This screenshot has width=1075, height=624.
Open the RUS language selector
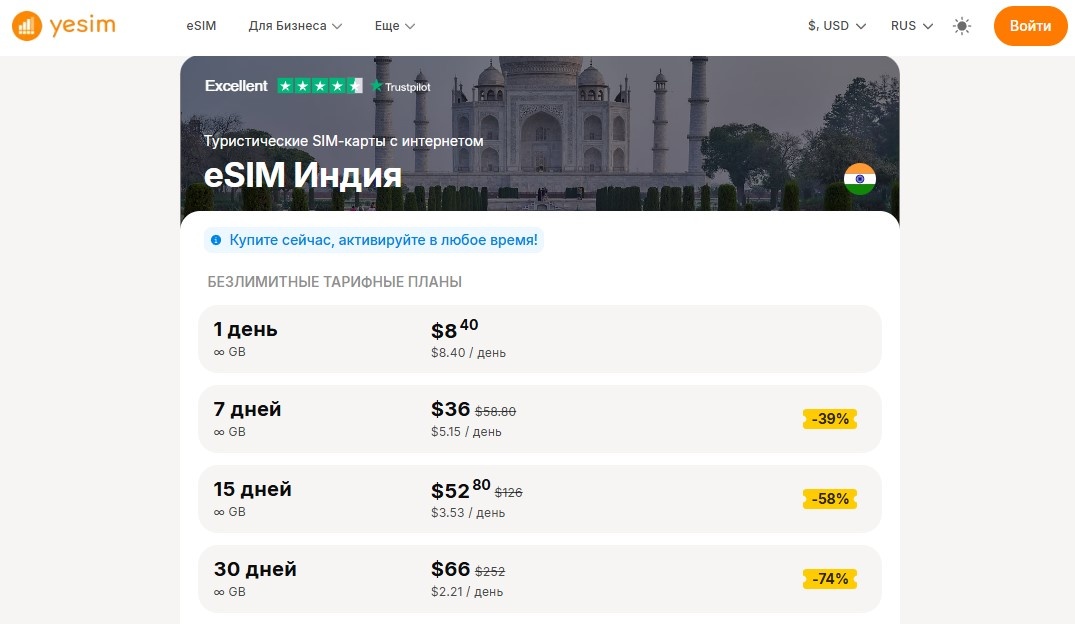pyautogui.click(x=911, y=26)
